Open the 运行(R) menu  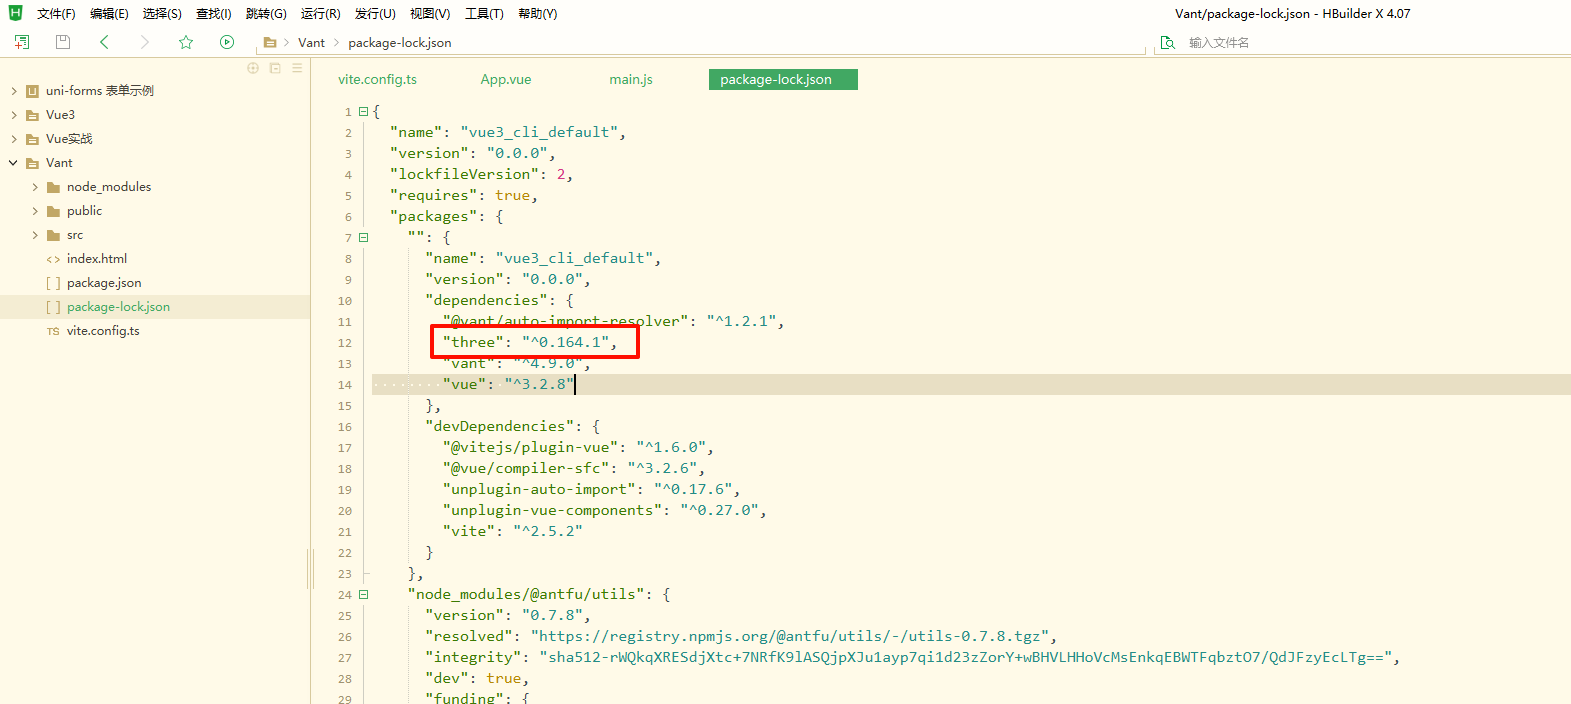(320, 14)
